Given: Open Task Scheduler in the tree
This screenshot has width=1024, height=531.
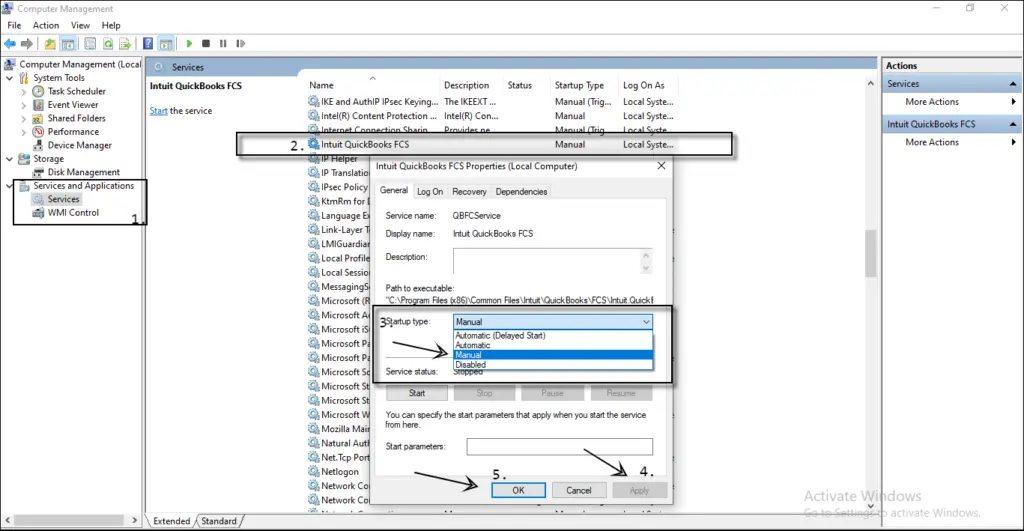Looking at the screenshot, I should coord(76,91).
